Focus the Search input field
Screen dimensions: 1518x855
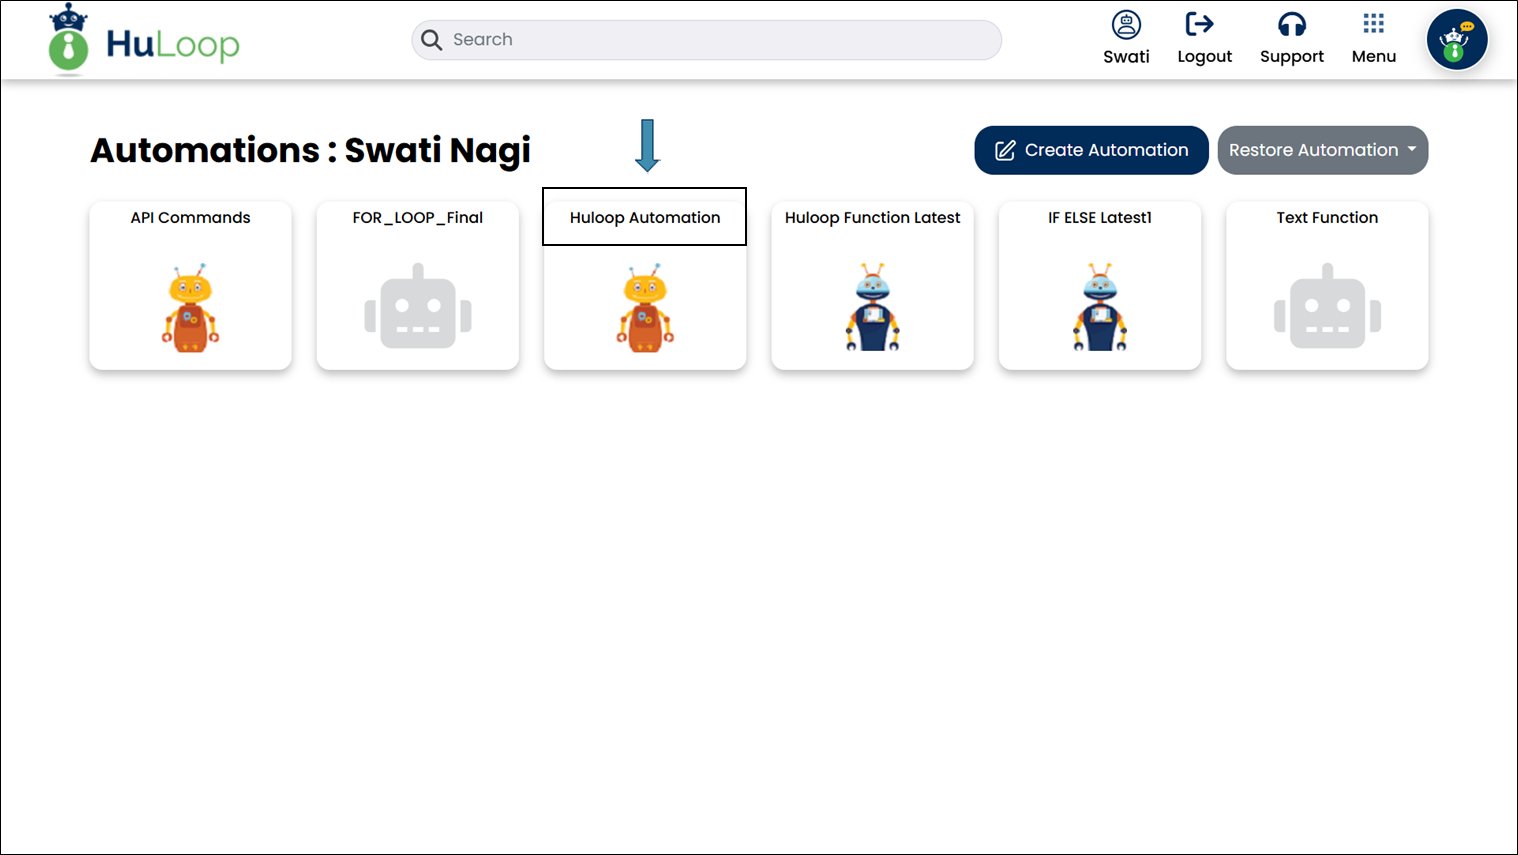click(x=706, y=40)
